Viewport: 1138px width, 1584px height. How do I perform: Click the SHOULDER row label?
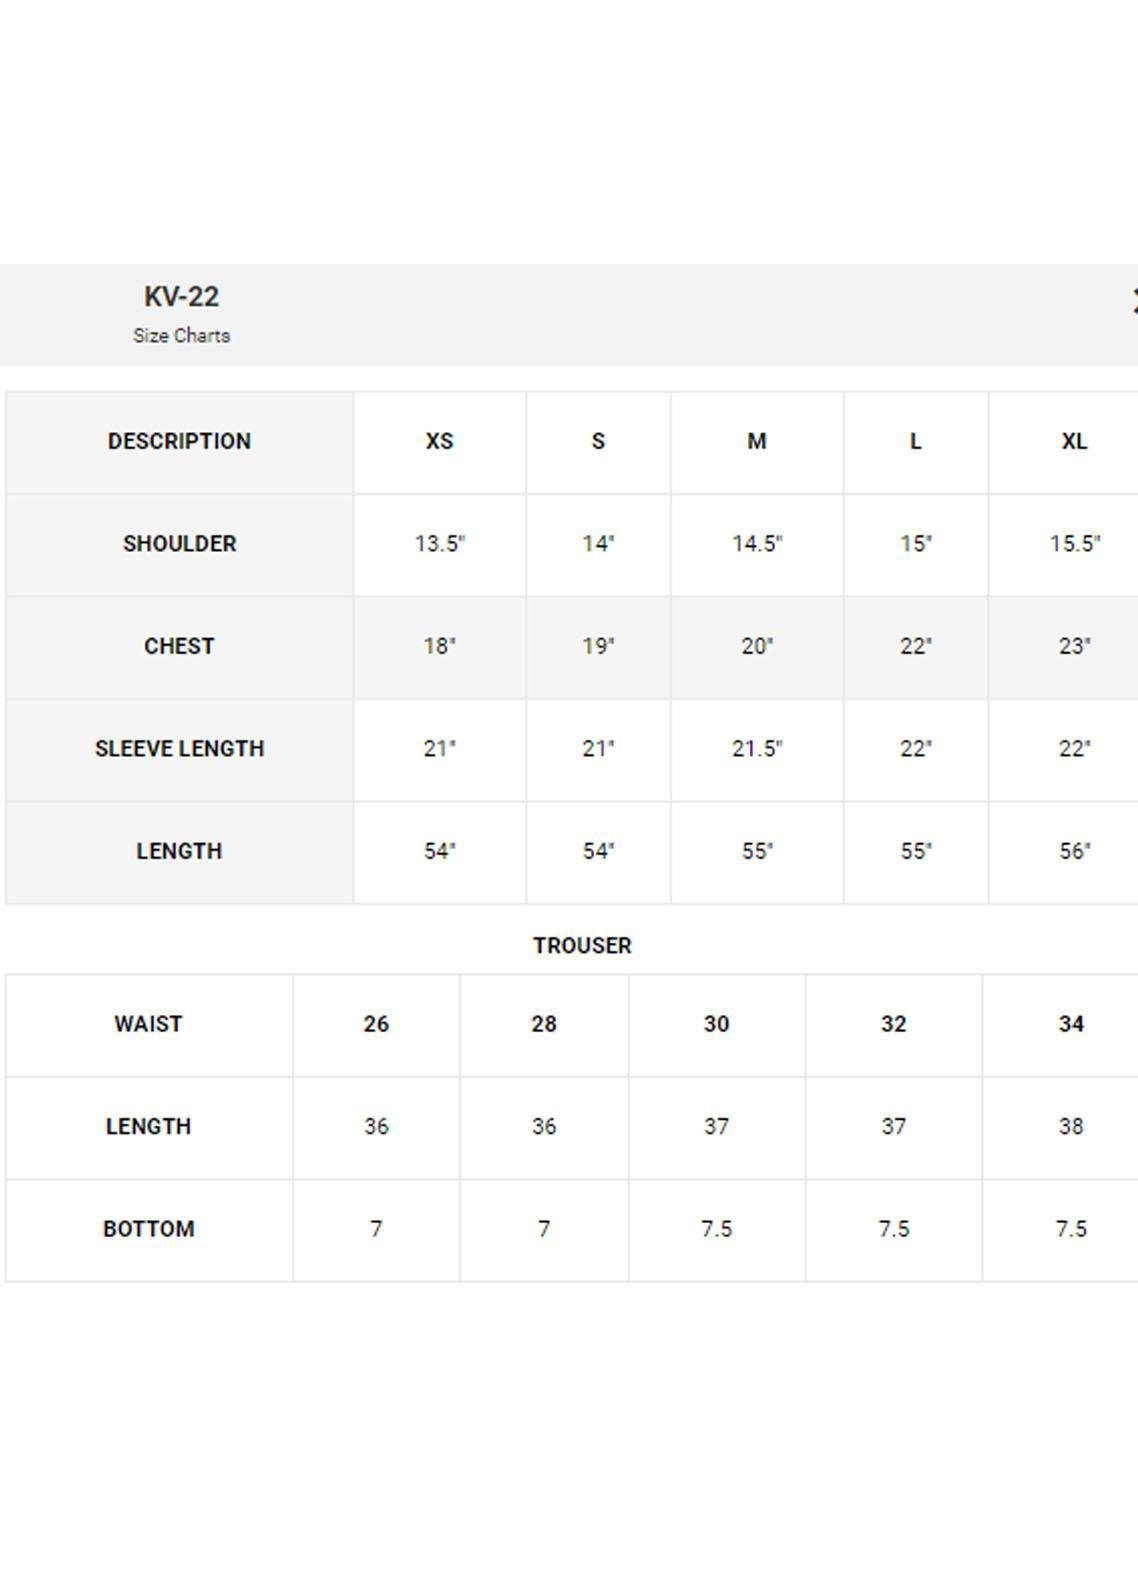[x=179, y=544]
